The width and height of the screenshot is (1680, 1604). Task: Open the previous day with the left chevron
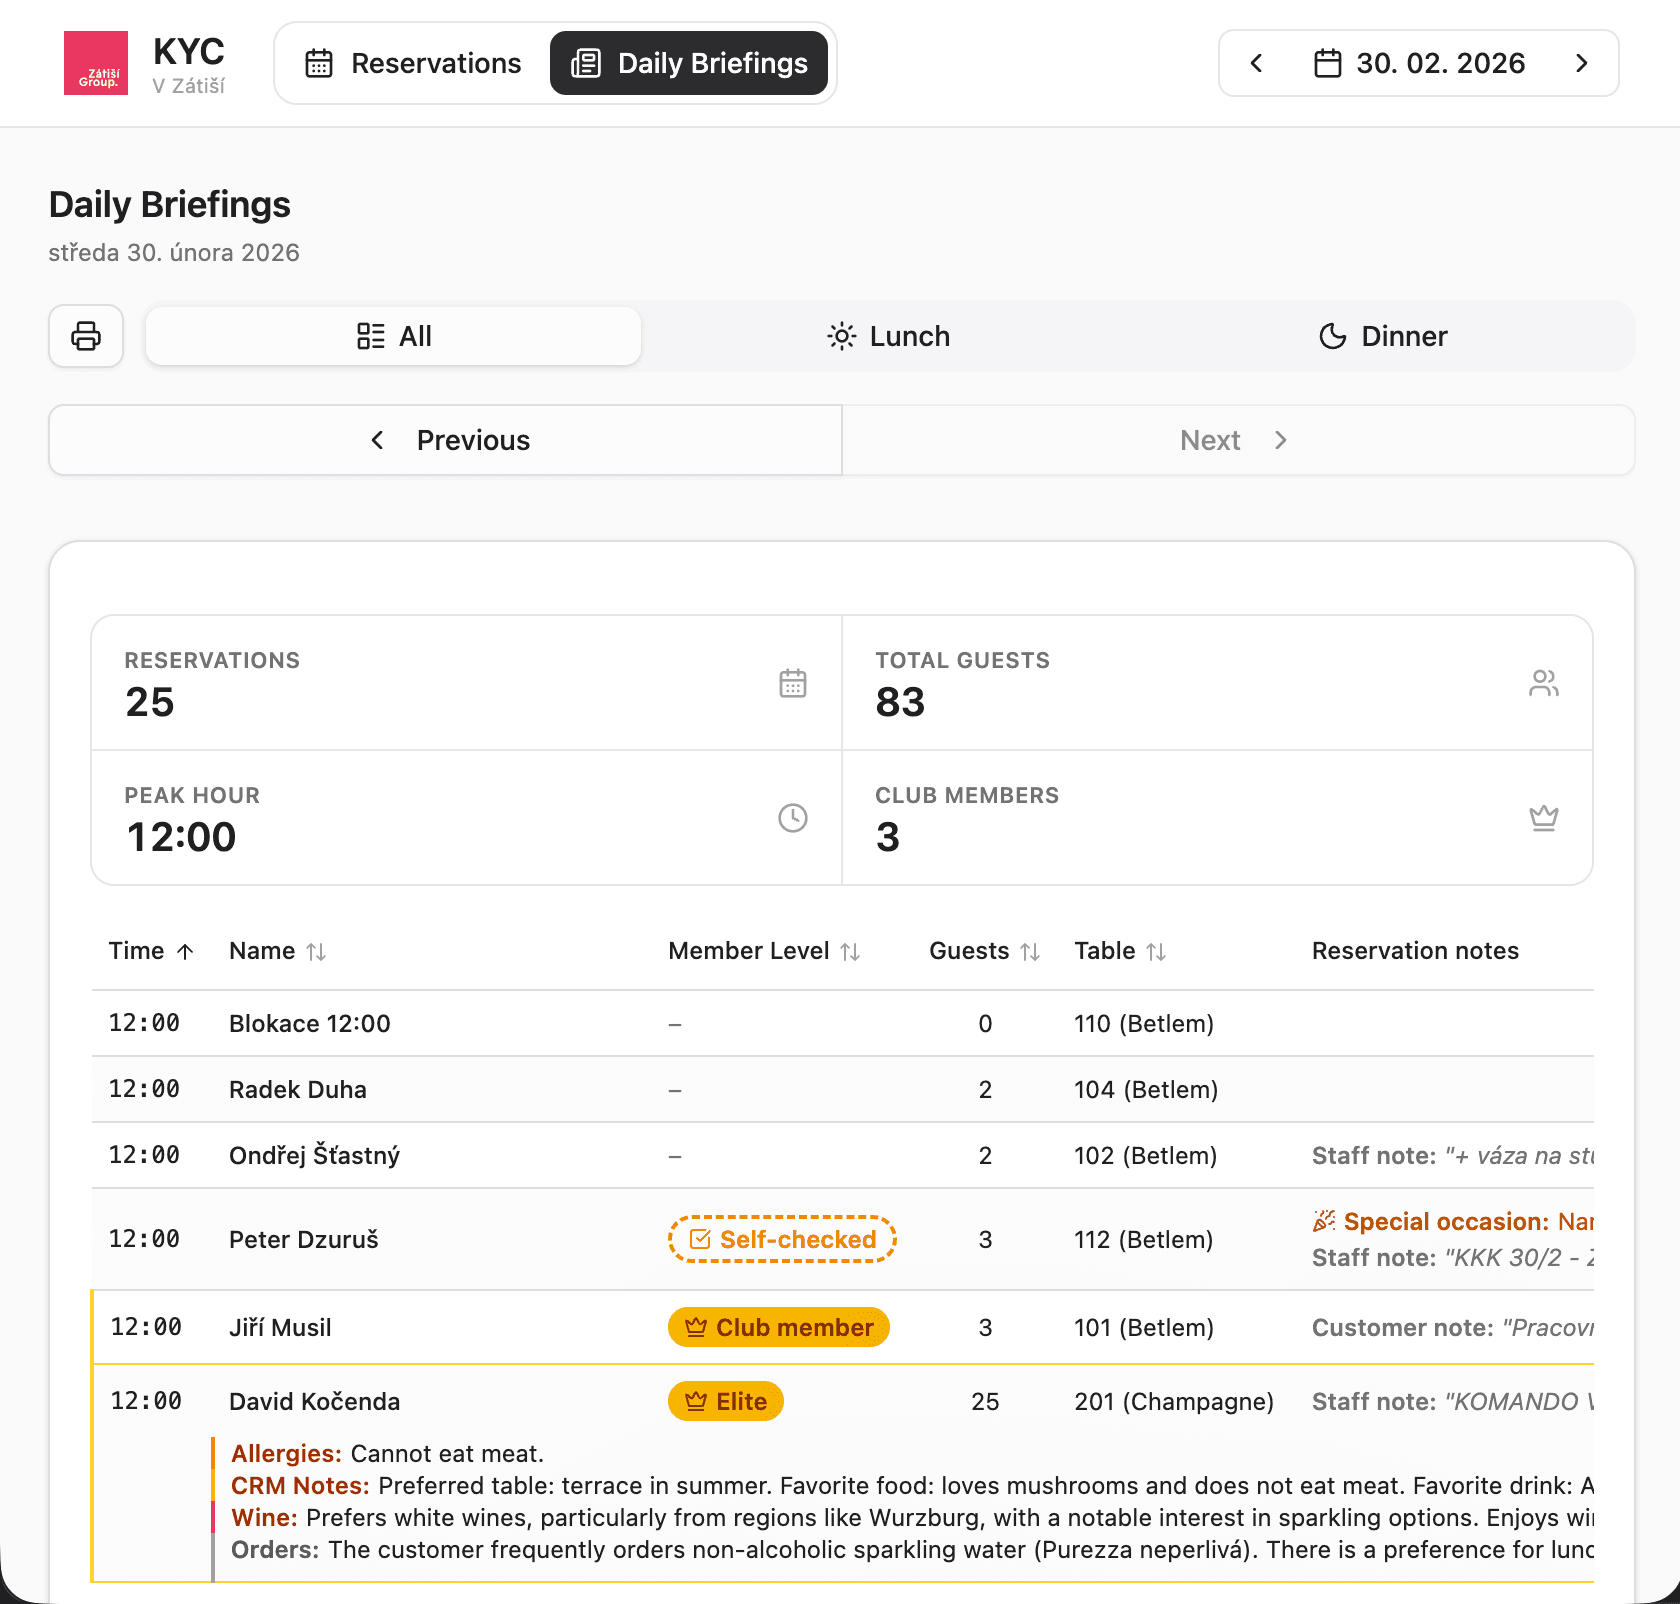1255,62
